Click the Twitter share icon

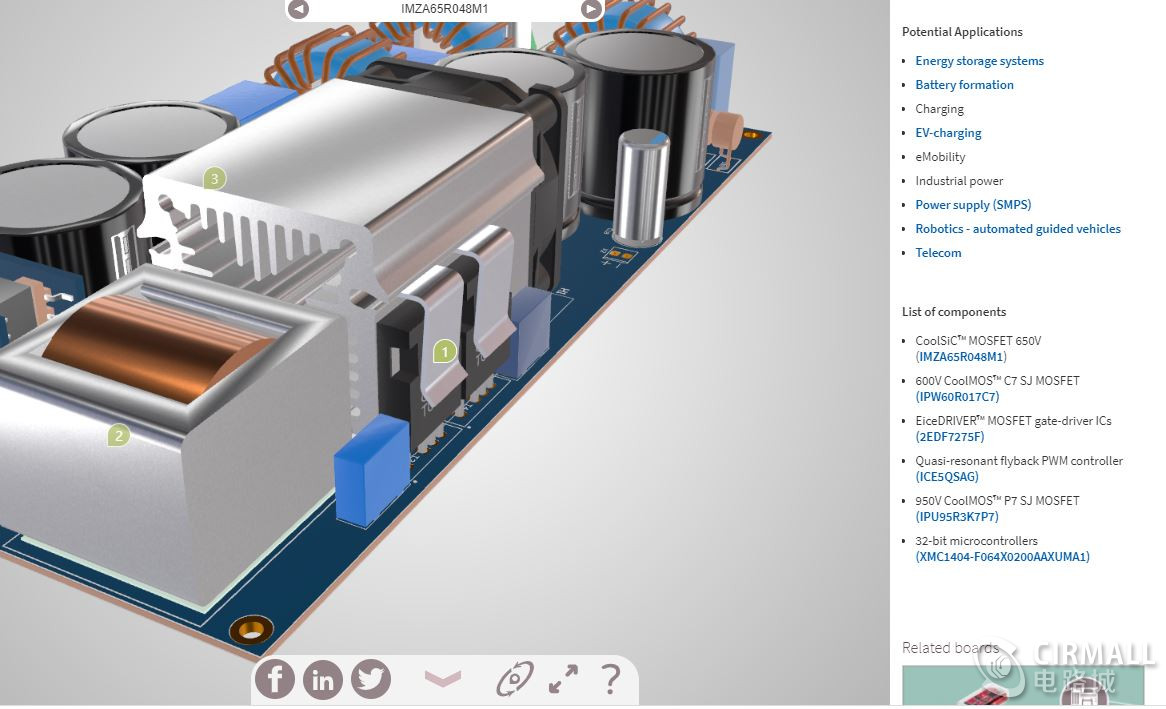tap(371, 680)
